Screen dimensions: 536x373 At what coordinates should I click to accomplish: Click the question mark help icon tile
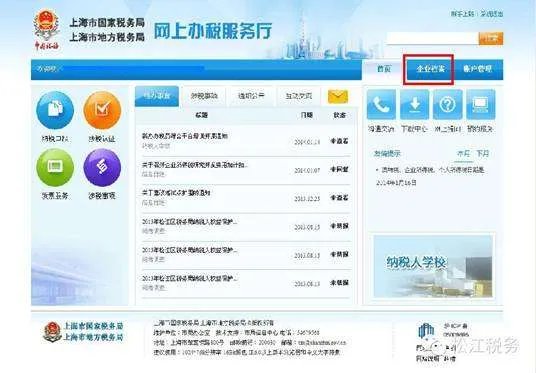click(x=448, y=105)
